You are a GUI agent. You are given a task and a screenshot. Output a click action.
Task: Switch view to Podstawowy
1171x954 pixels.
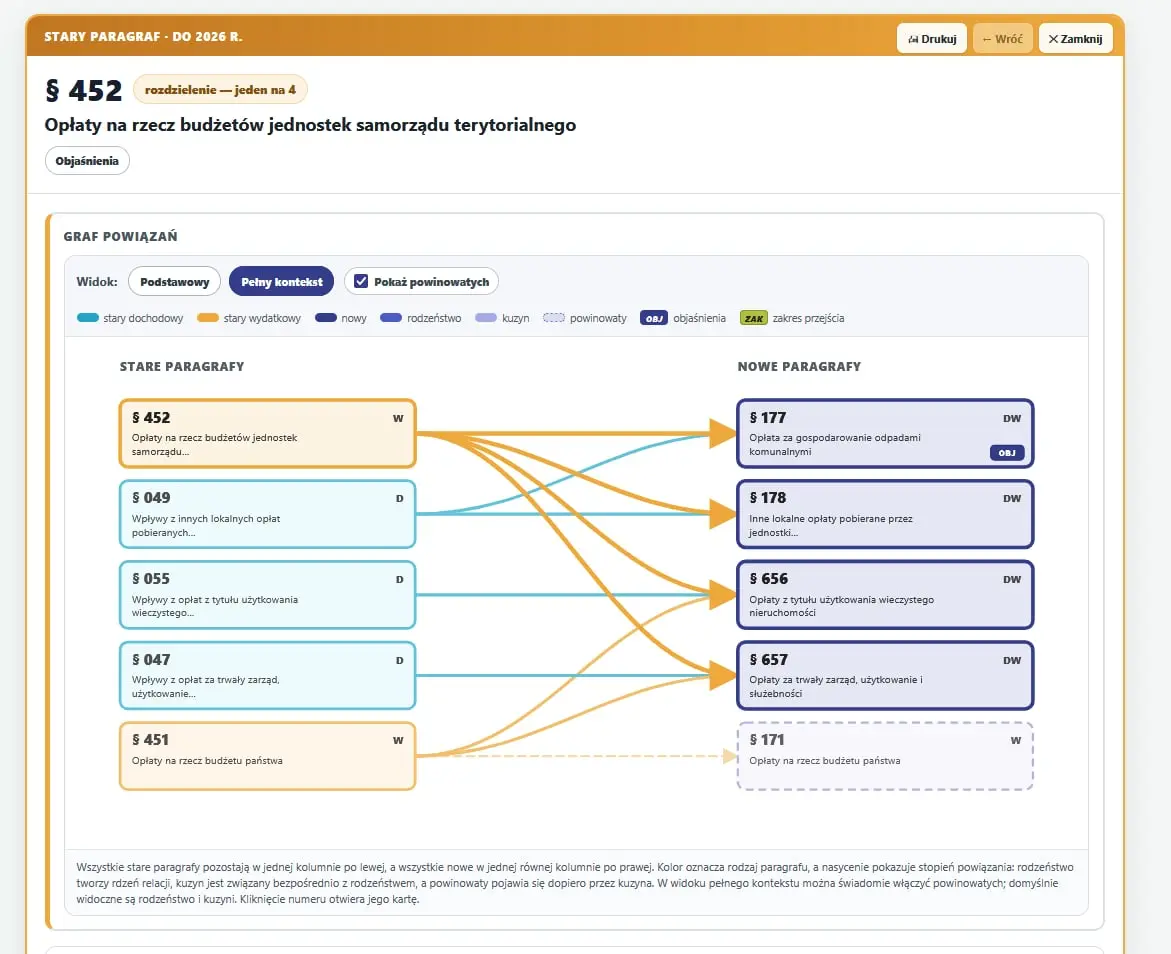click(x=175, y=282)
